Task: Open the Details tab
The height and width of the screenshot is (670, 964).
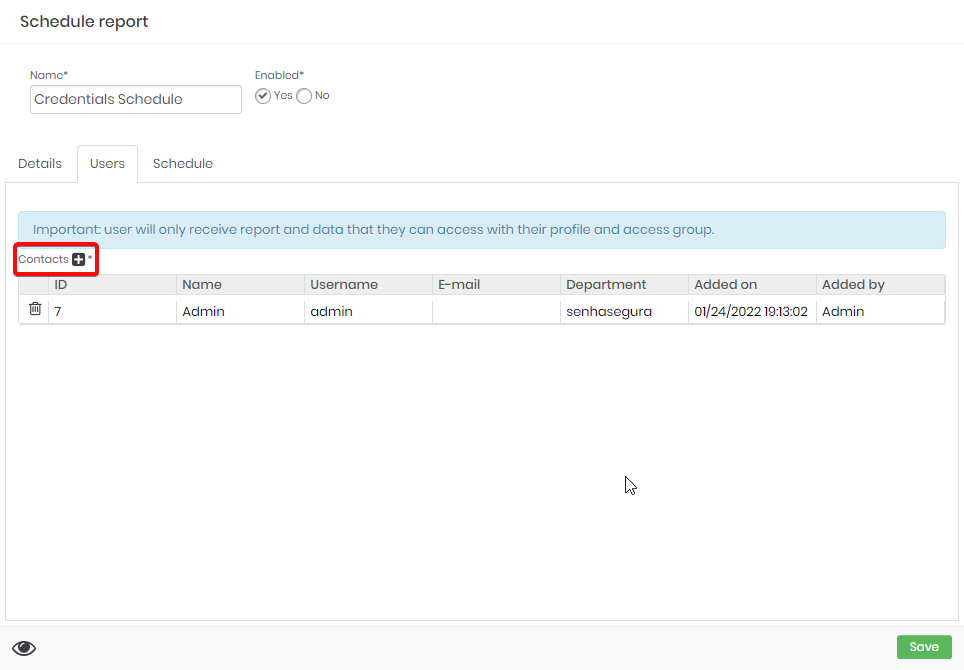Action: click(x=40, y=164)
